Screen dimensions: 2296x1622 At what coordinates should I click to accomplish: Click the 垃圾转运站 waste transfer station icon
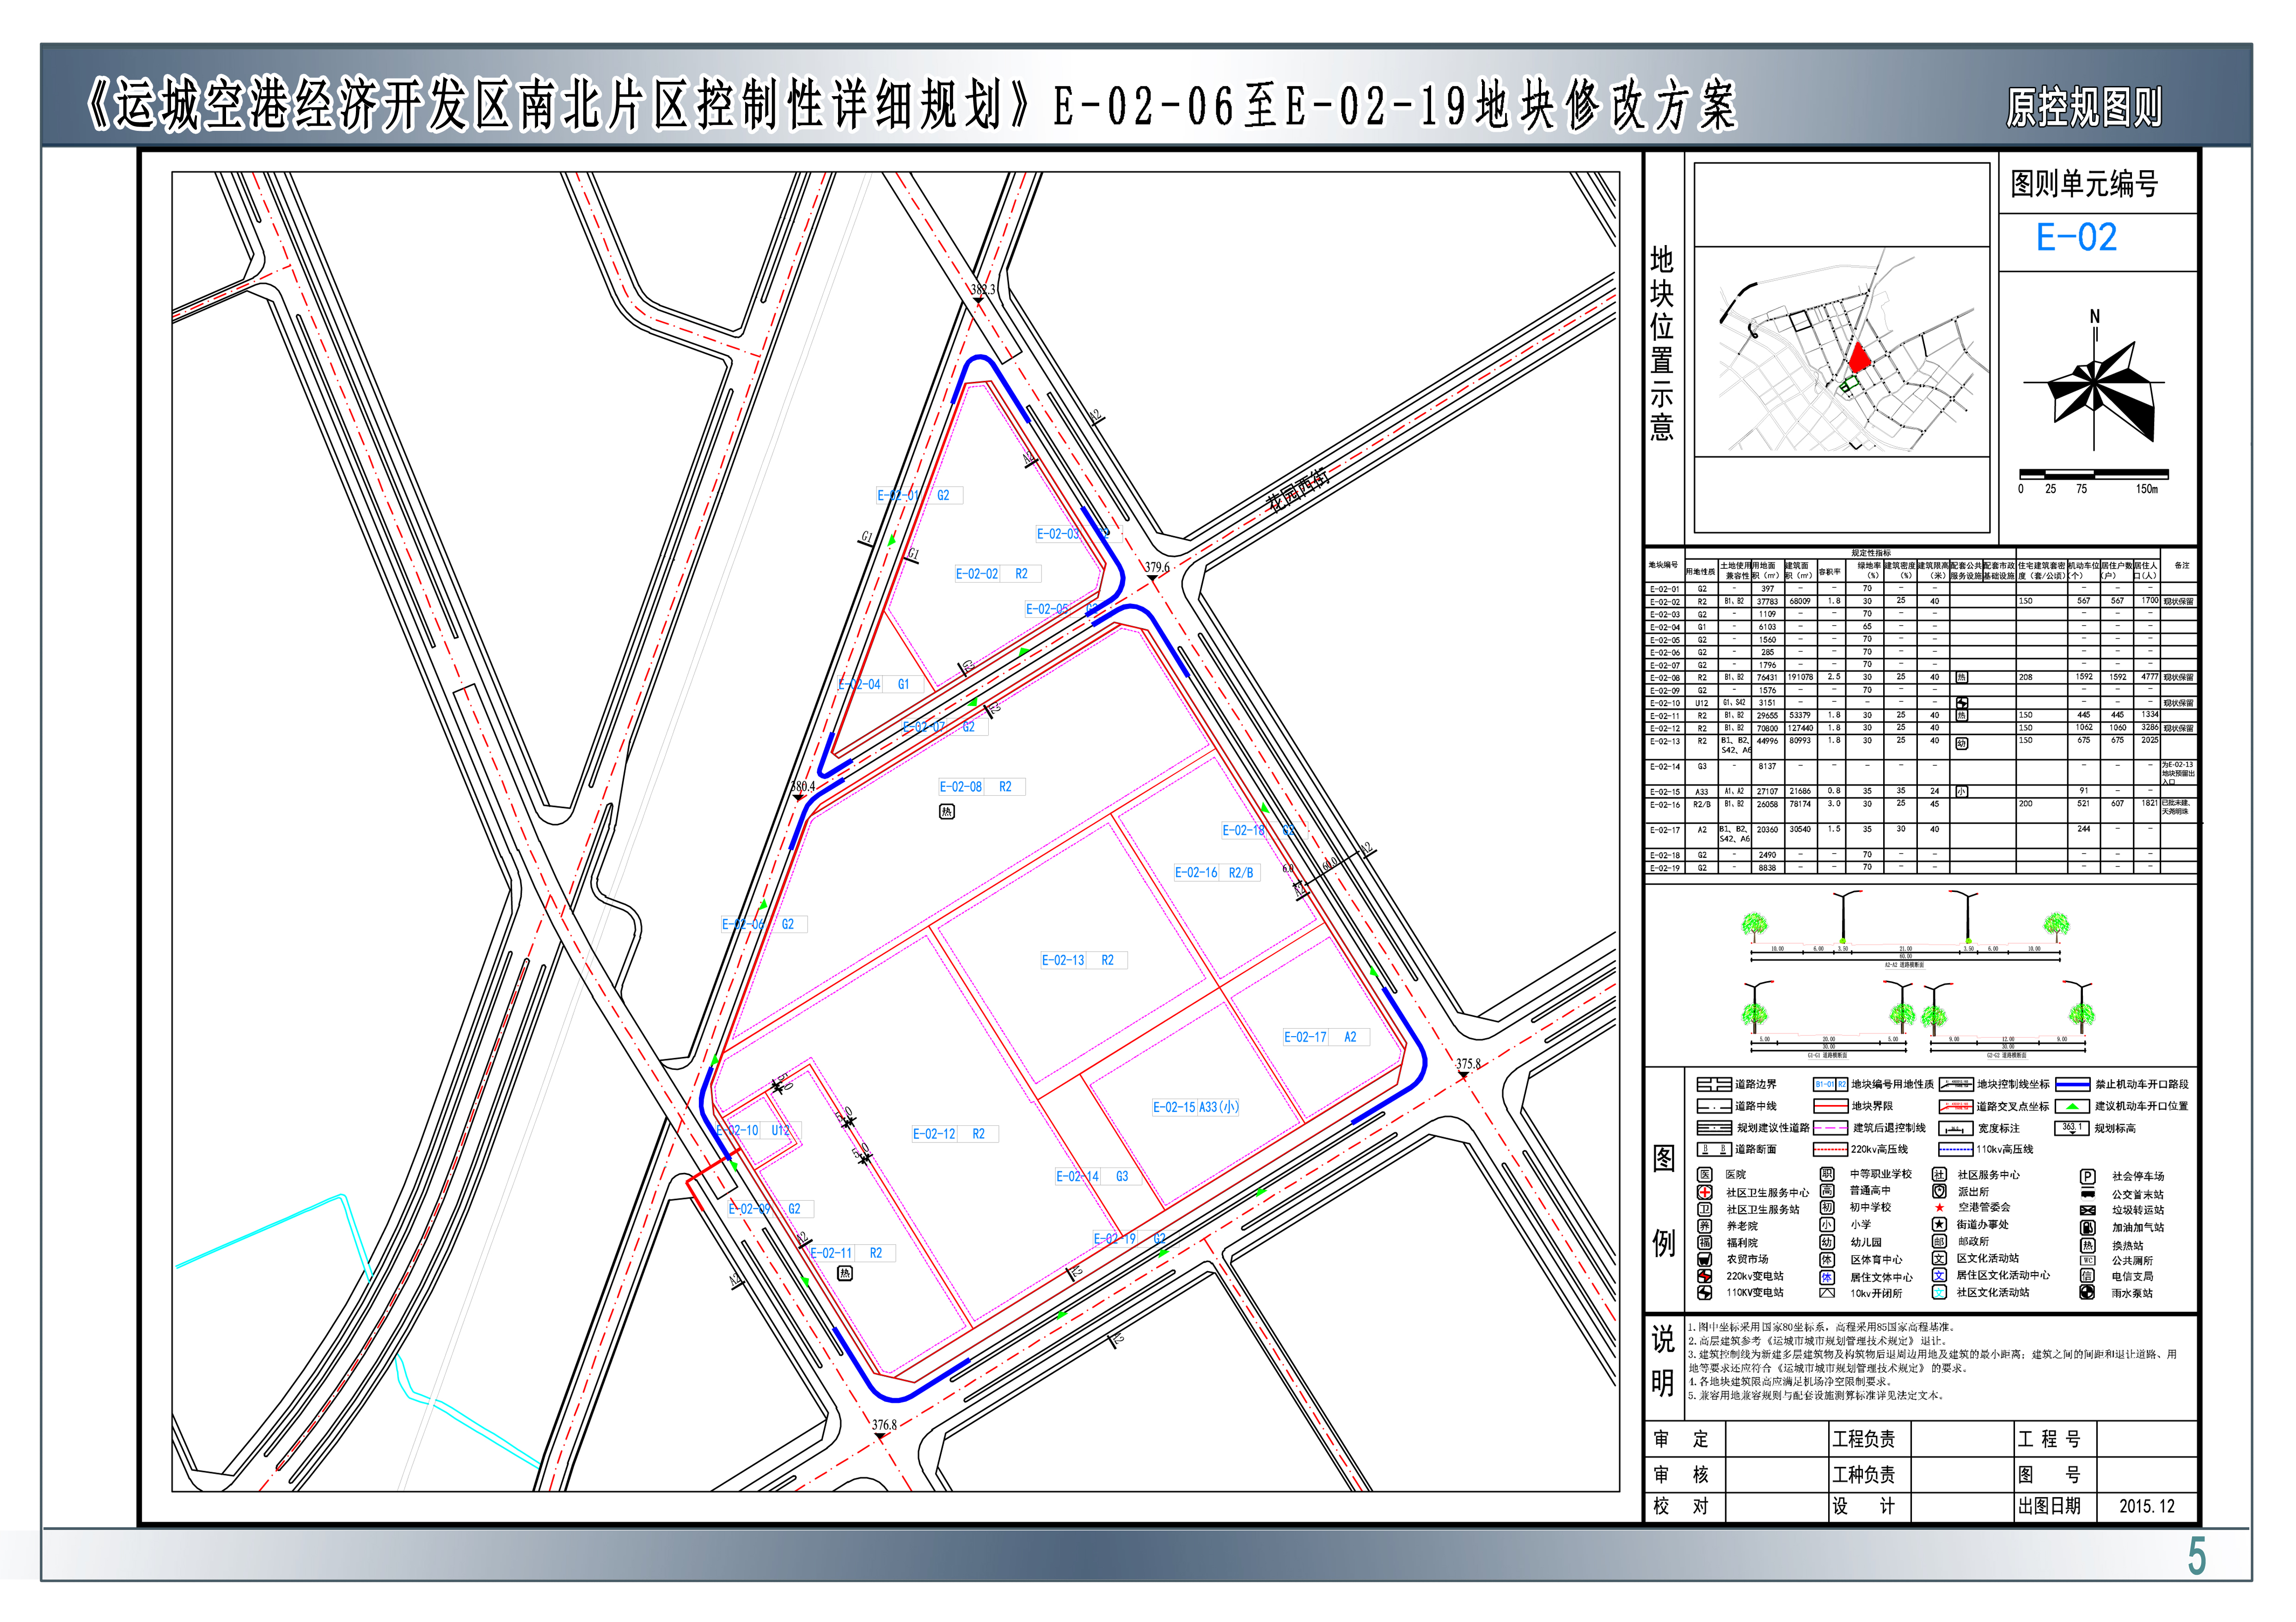point(2087,1210)
